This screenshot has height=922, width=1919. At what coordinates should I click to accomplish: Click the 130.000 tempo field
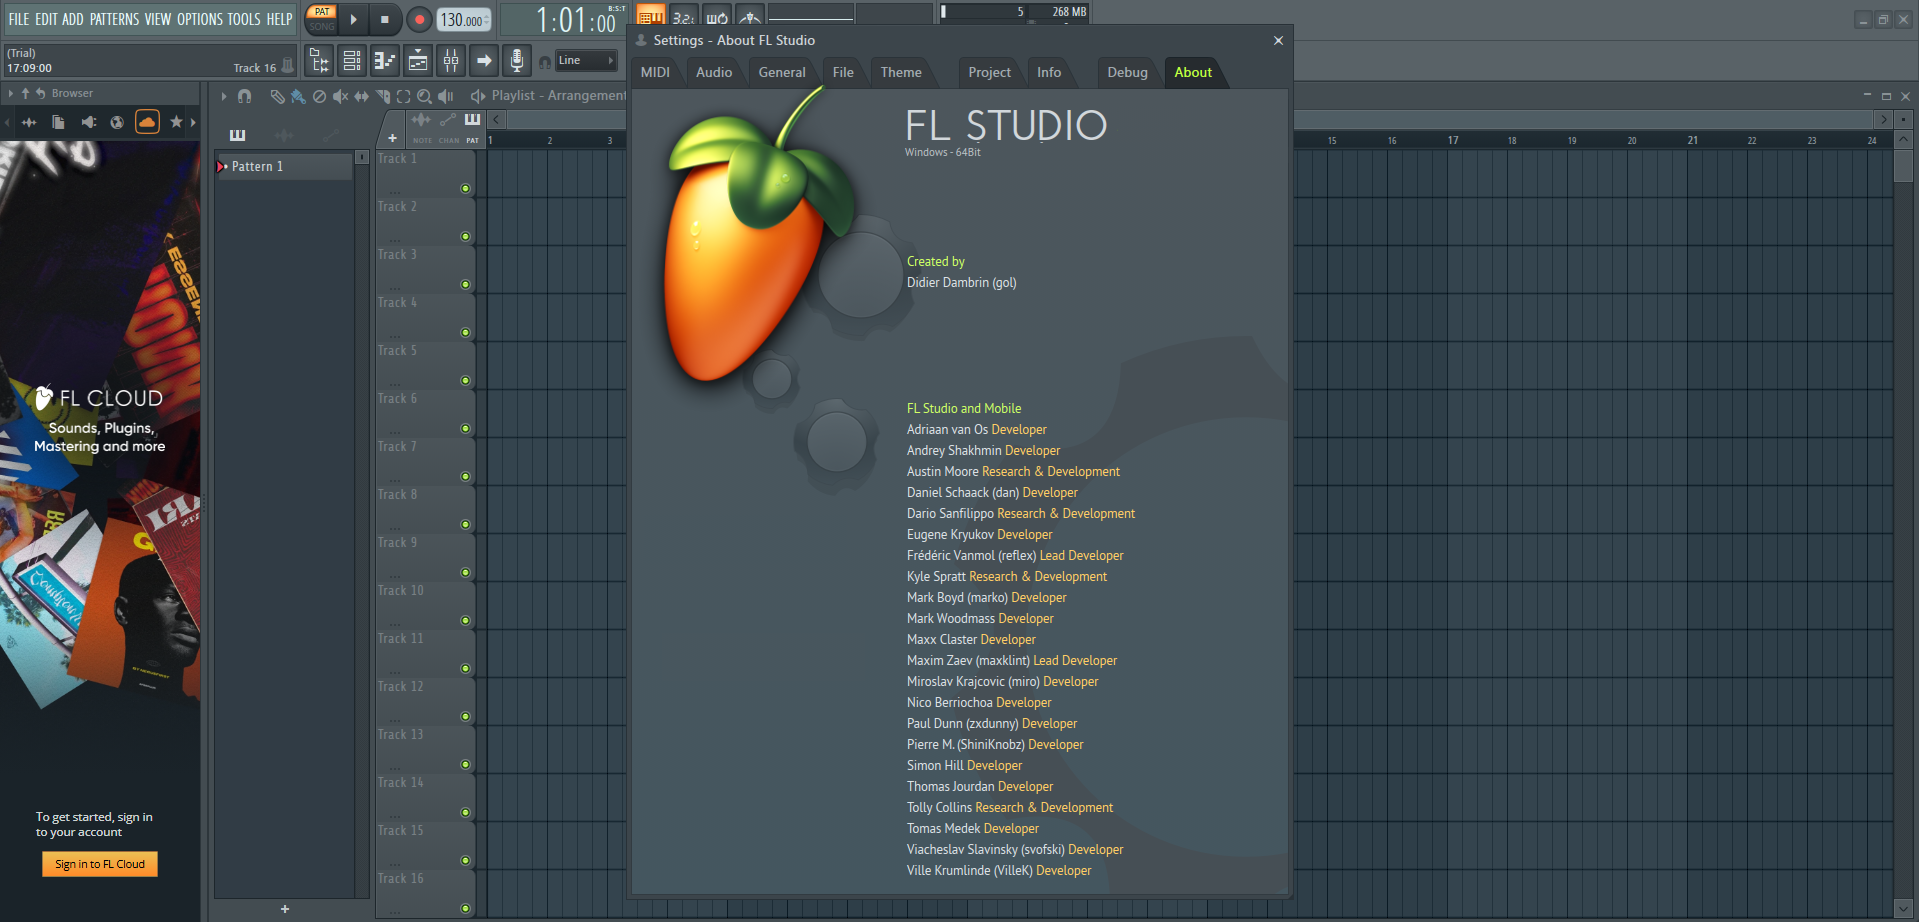pyautogui.click(x=464, y=20)
